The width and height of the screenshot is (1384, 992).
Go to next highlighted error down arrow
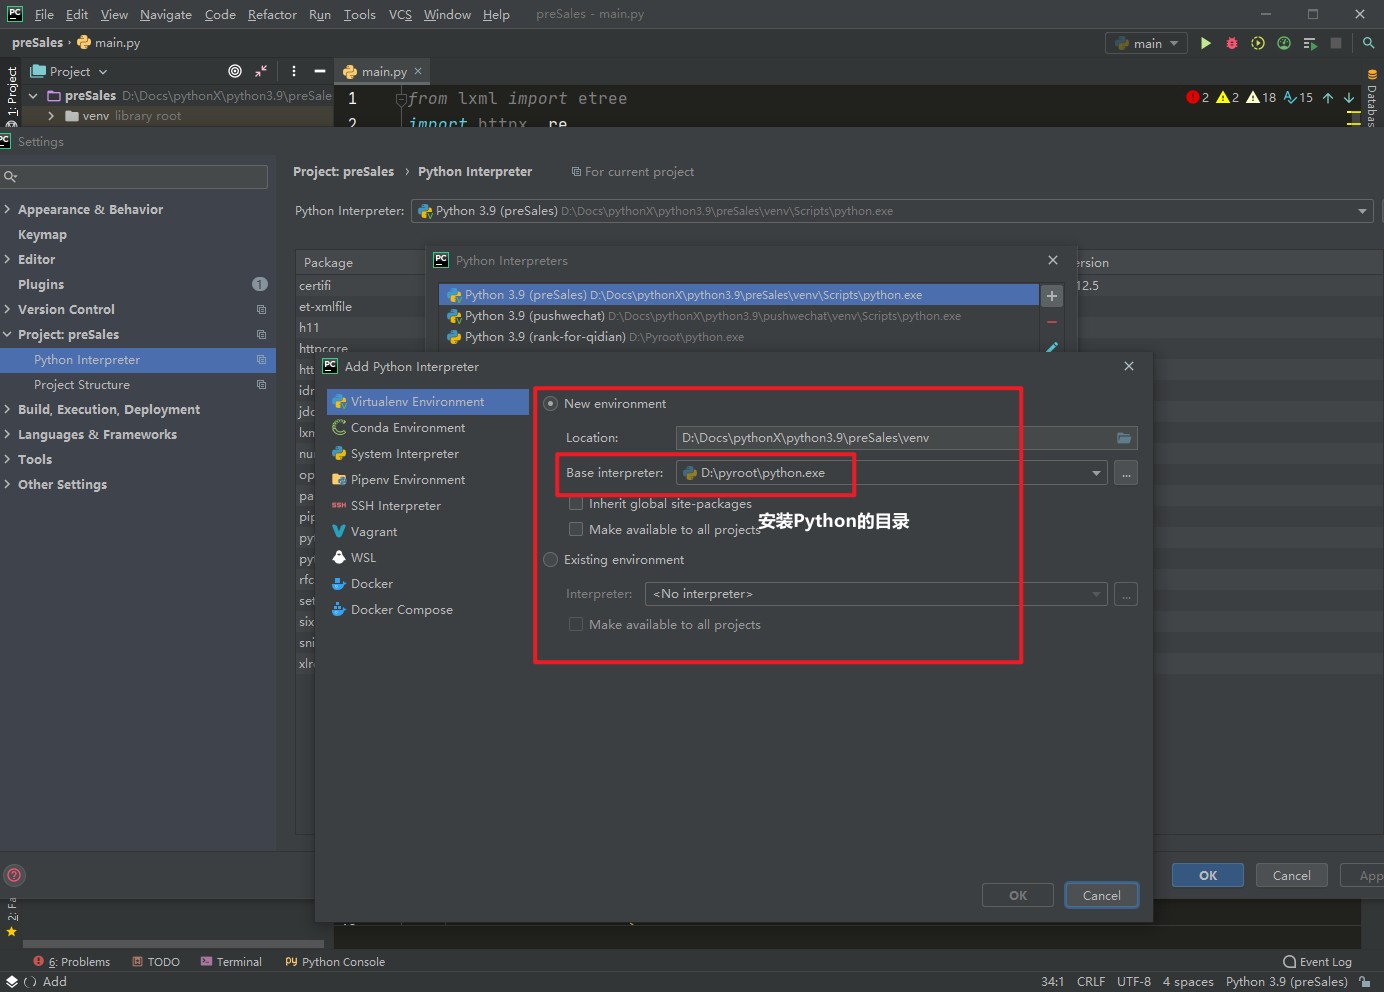(1349, 97)
